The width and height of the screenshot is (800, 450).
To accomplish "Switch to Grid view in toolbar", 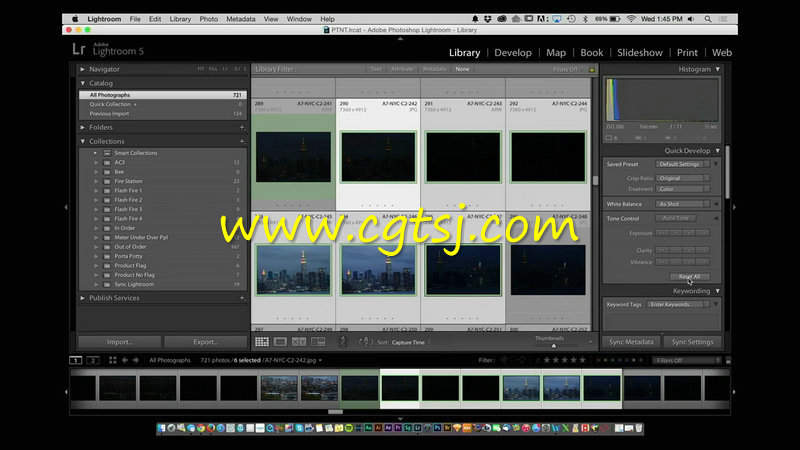I will pos(262,342).
